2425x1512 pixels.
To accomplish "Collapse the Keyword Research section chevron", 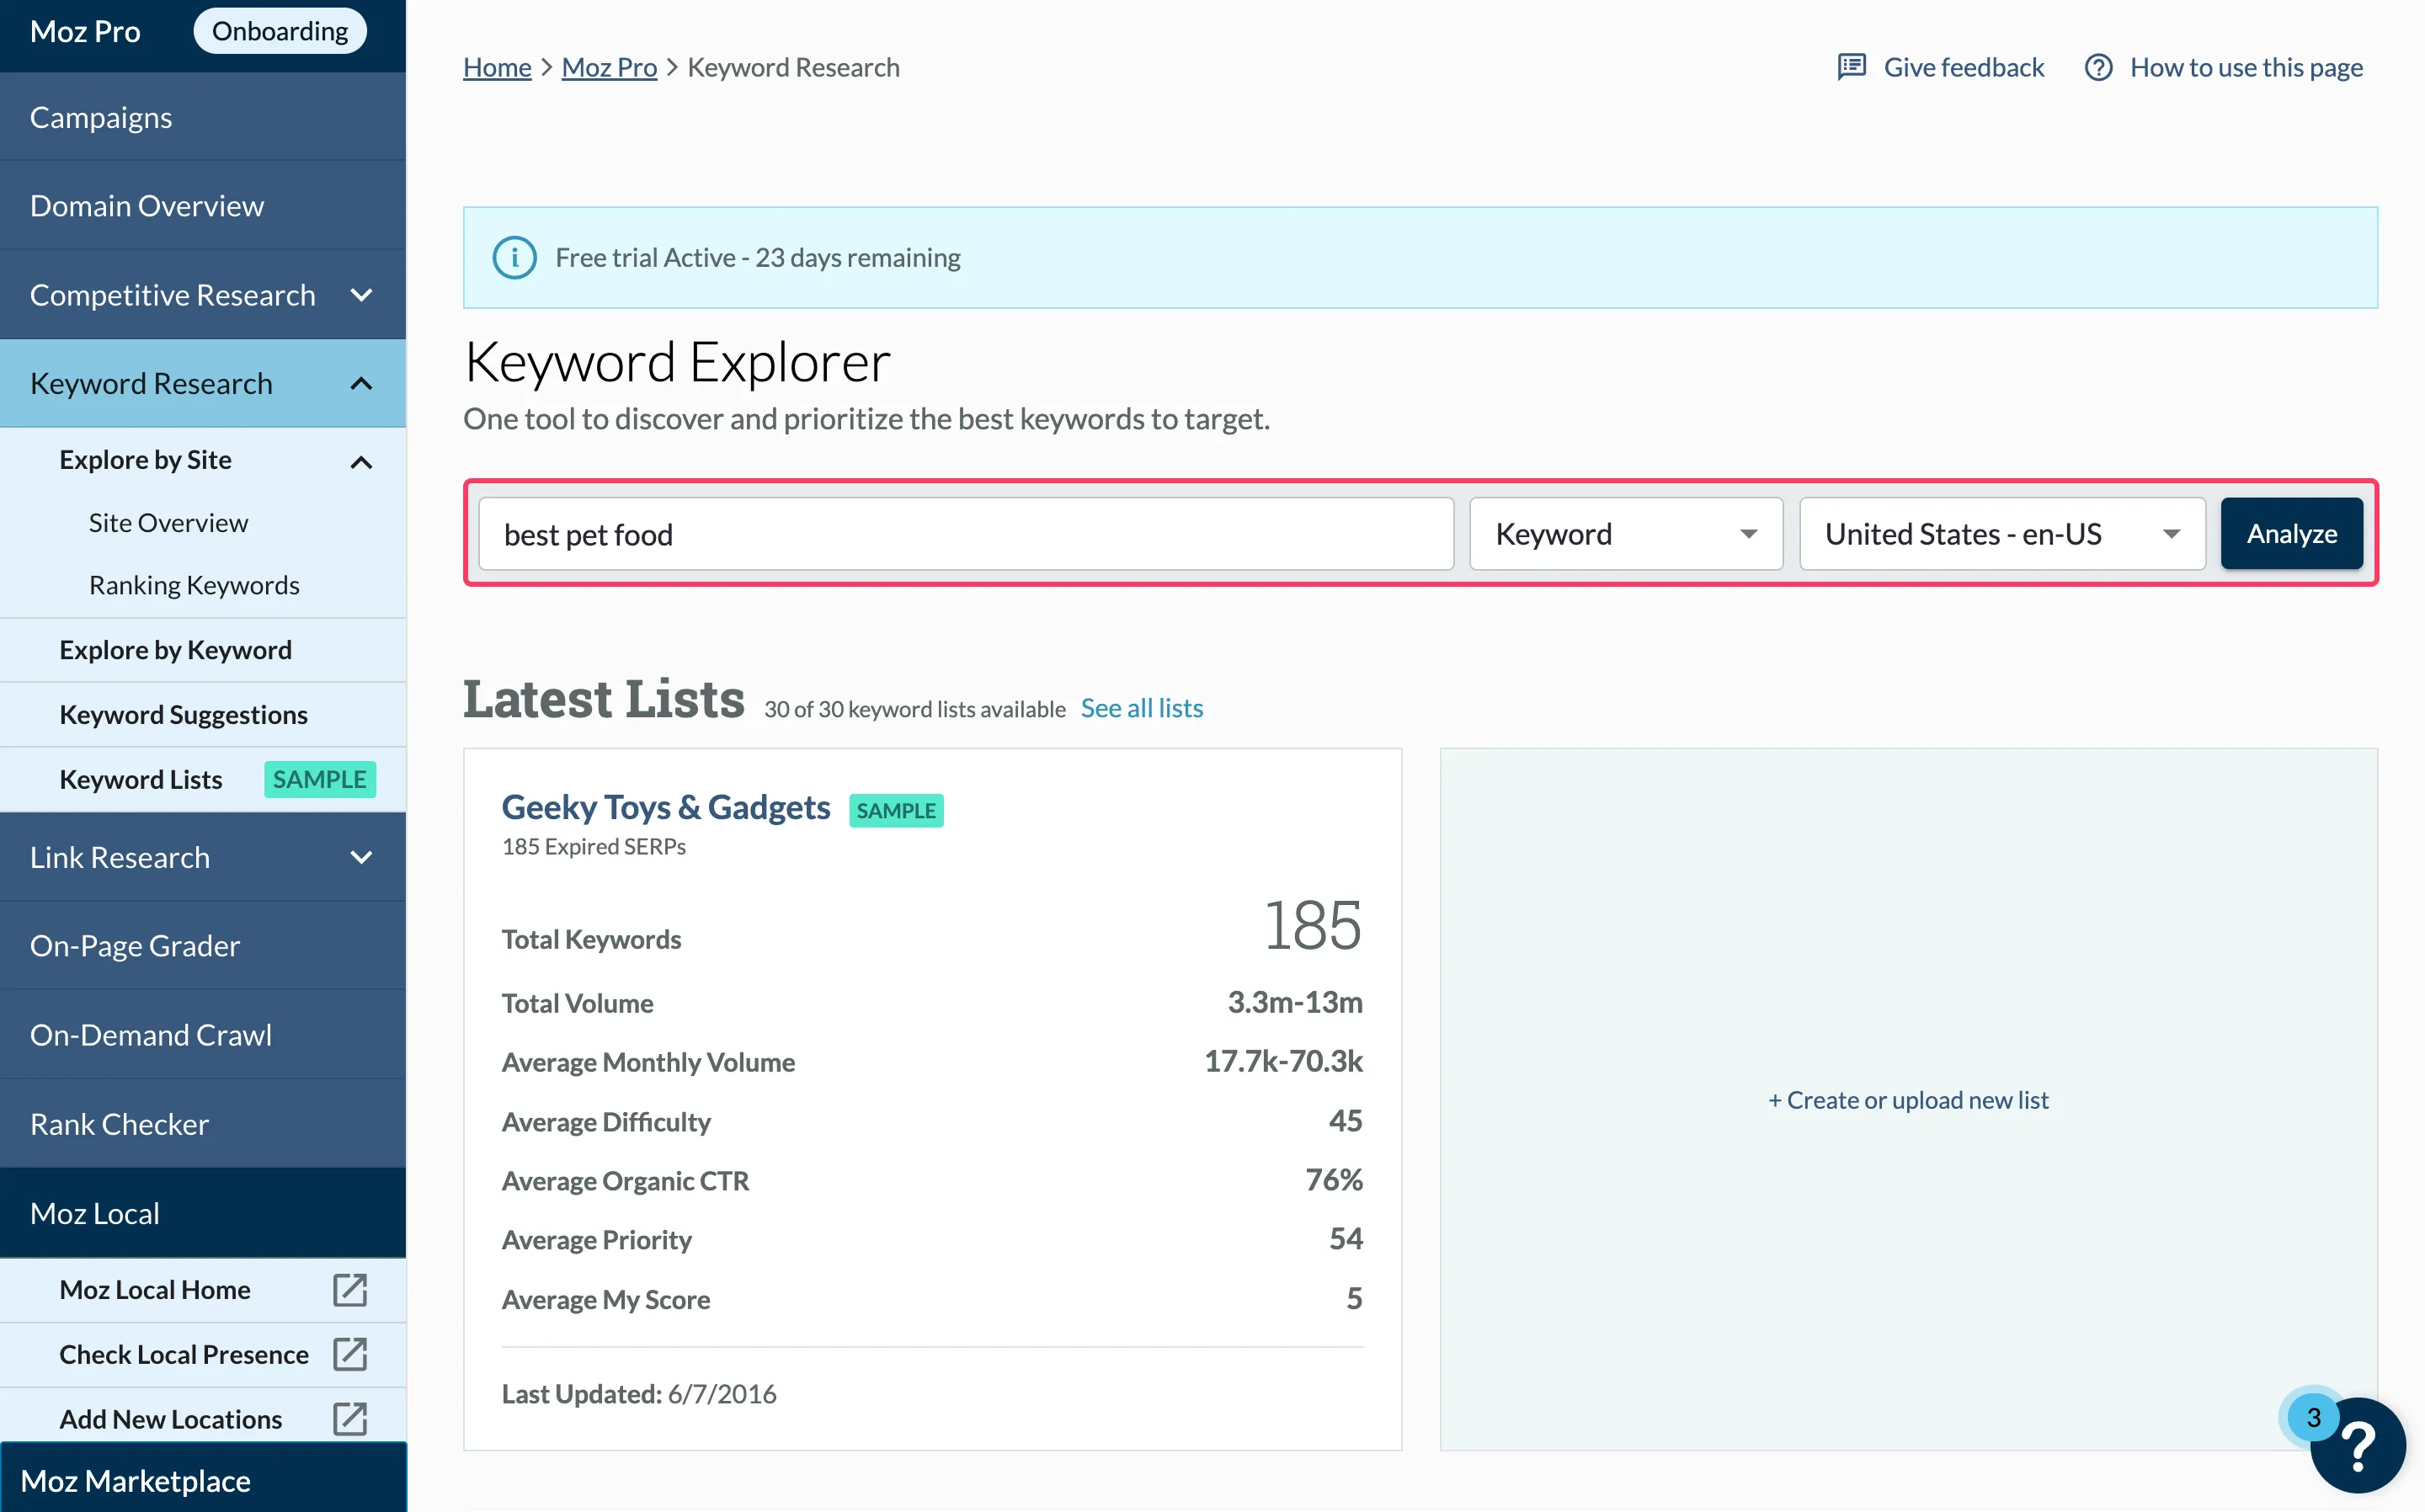I will (362, 384).
